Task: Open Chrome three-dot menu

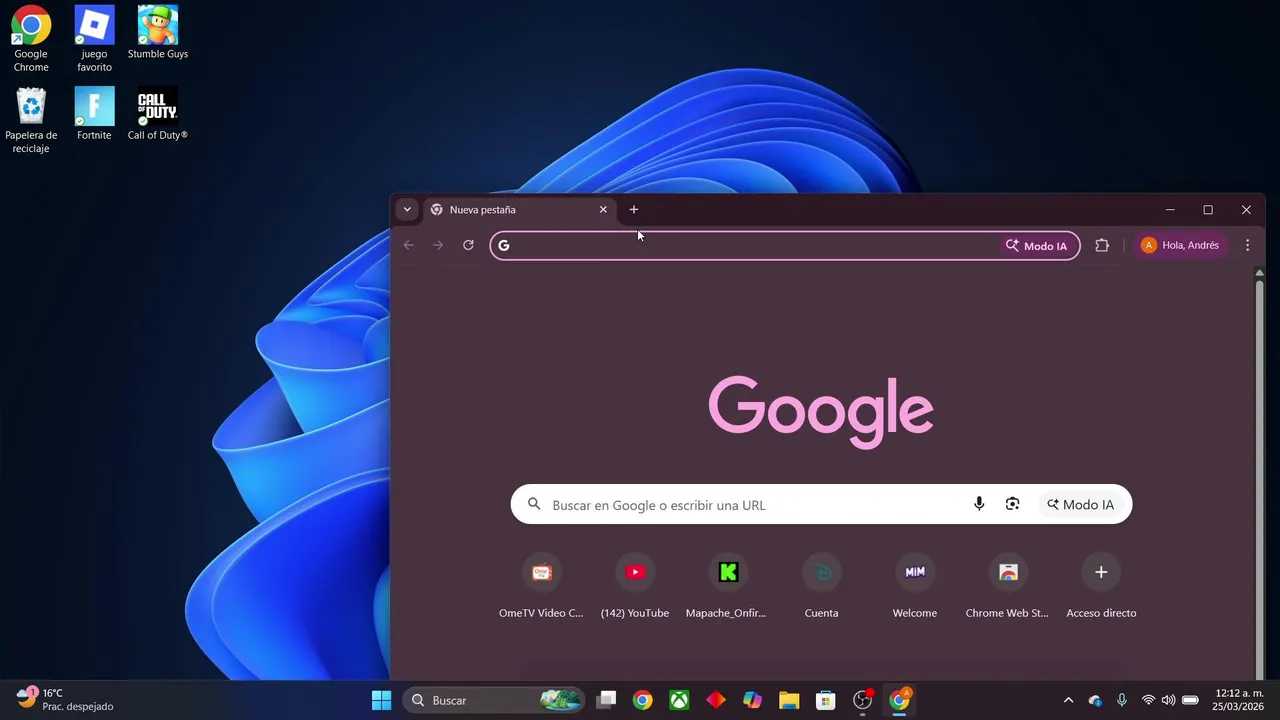Action: coord(1247,245)
